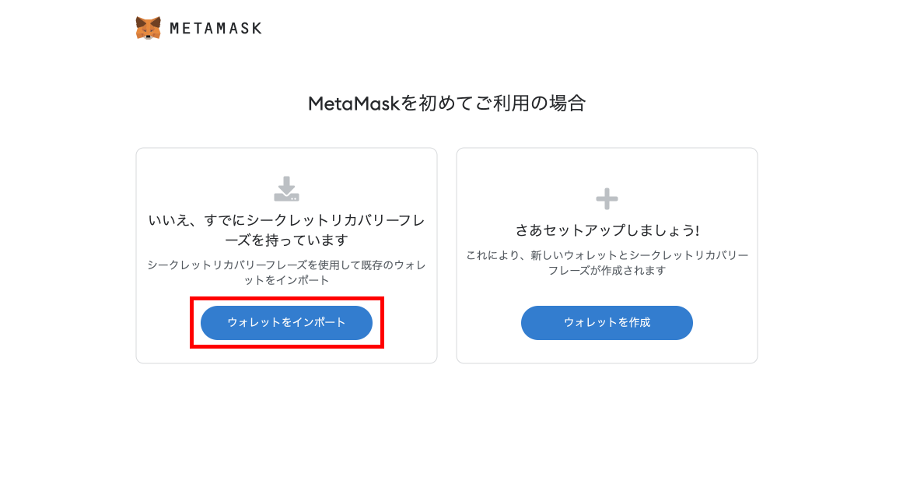Click the line reading ーズを持っています
The image size is (904, 484).
coord(287,240)
